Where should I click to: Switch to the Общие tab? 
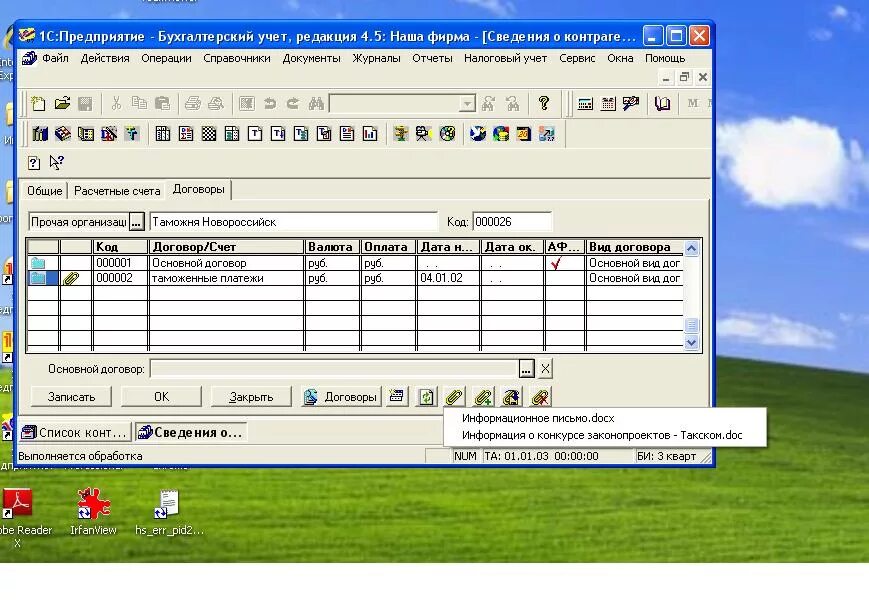tap(45, 191)
